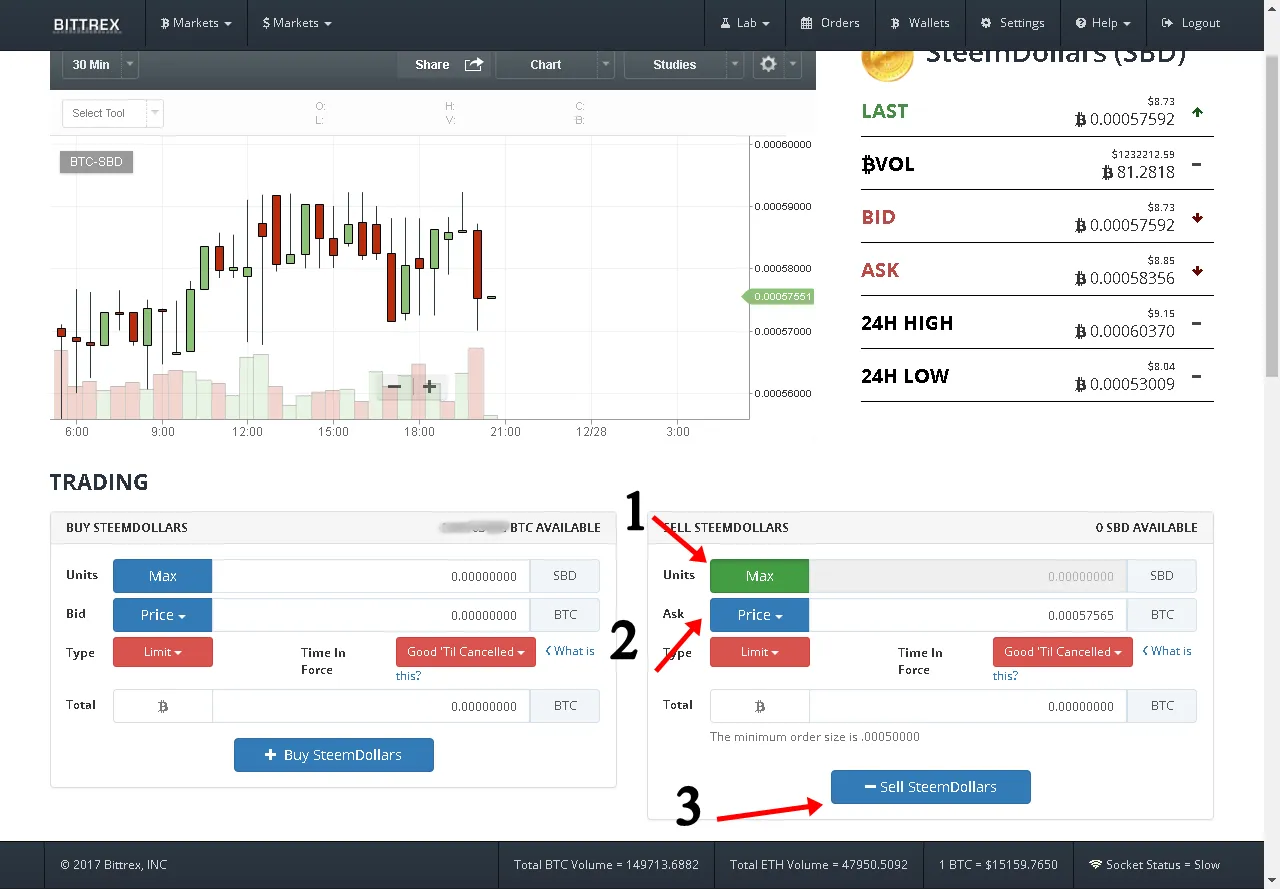Open the Sell panel Ask Price dropdown
Viewport: 1280px width, 889px height.
click(x=759, y=615)
